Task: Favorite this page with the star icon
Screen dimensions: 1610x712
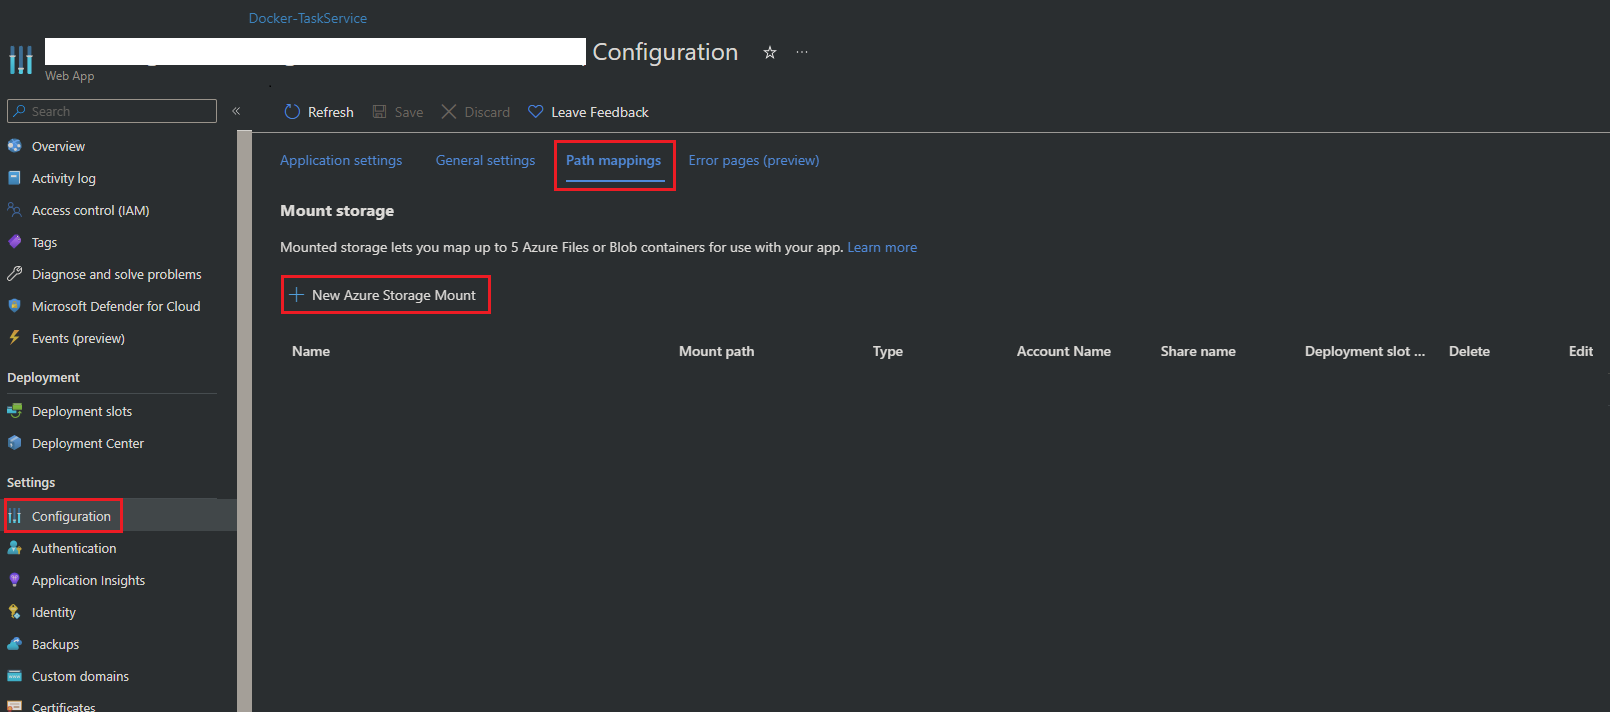Action: click(x=770, y=52)
